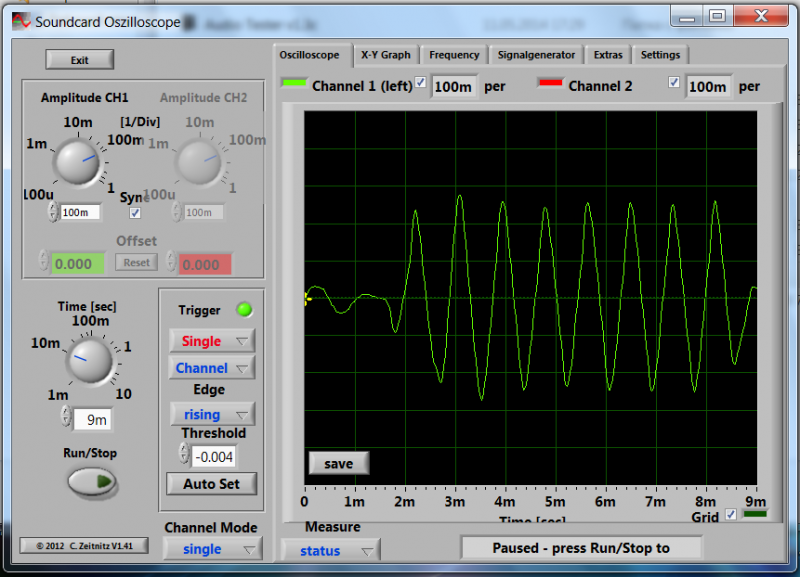Switch to the Frequency tab

[454, 55]
